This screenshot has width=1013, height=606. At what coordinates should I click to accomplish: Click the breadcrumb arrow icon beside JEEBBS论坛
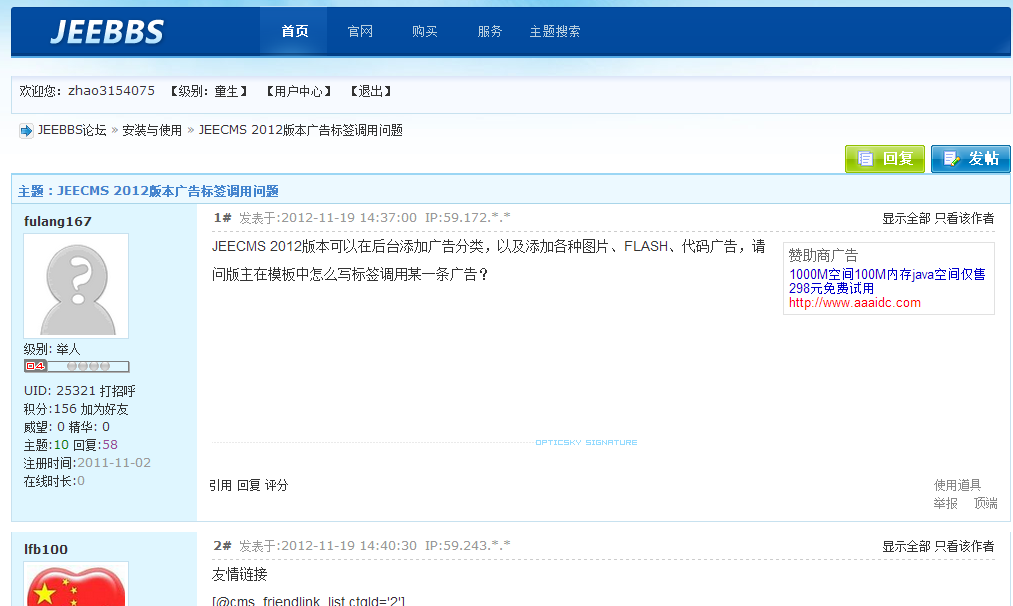point(26,131)
